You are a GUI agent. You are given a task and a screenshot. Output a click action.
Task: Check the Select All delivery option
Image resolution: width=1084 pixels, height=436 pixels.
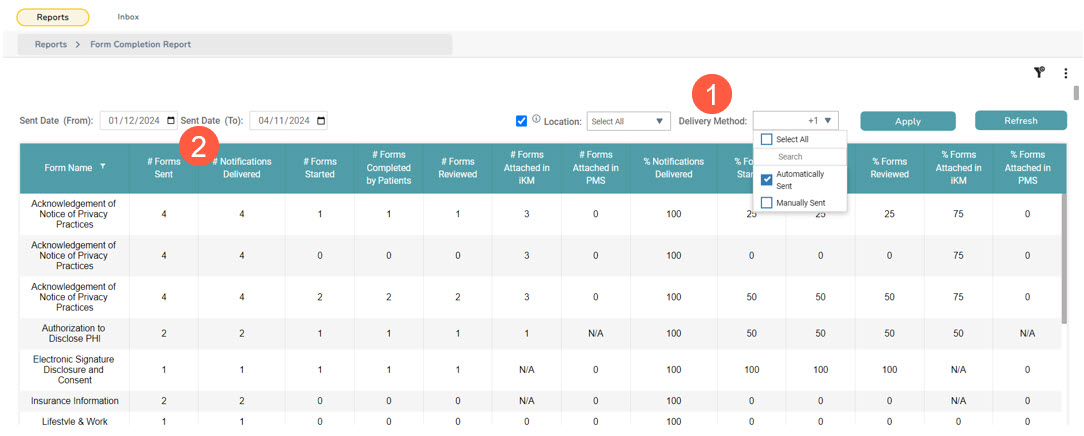click(x=767, y=139)
